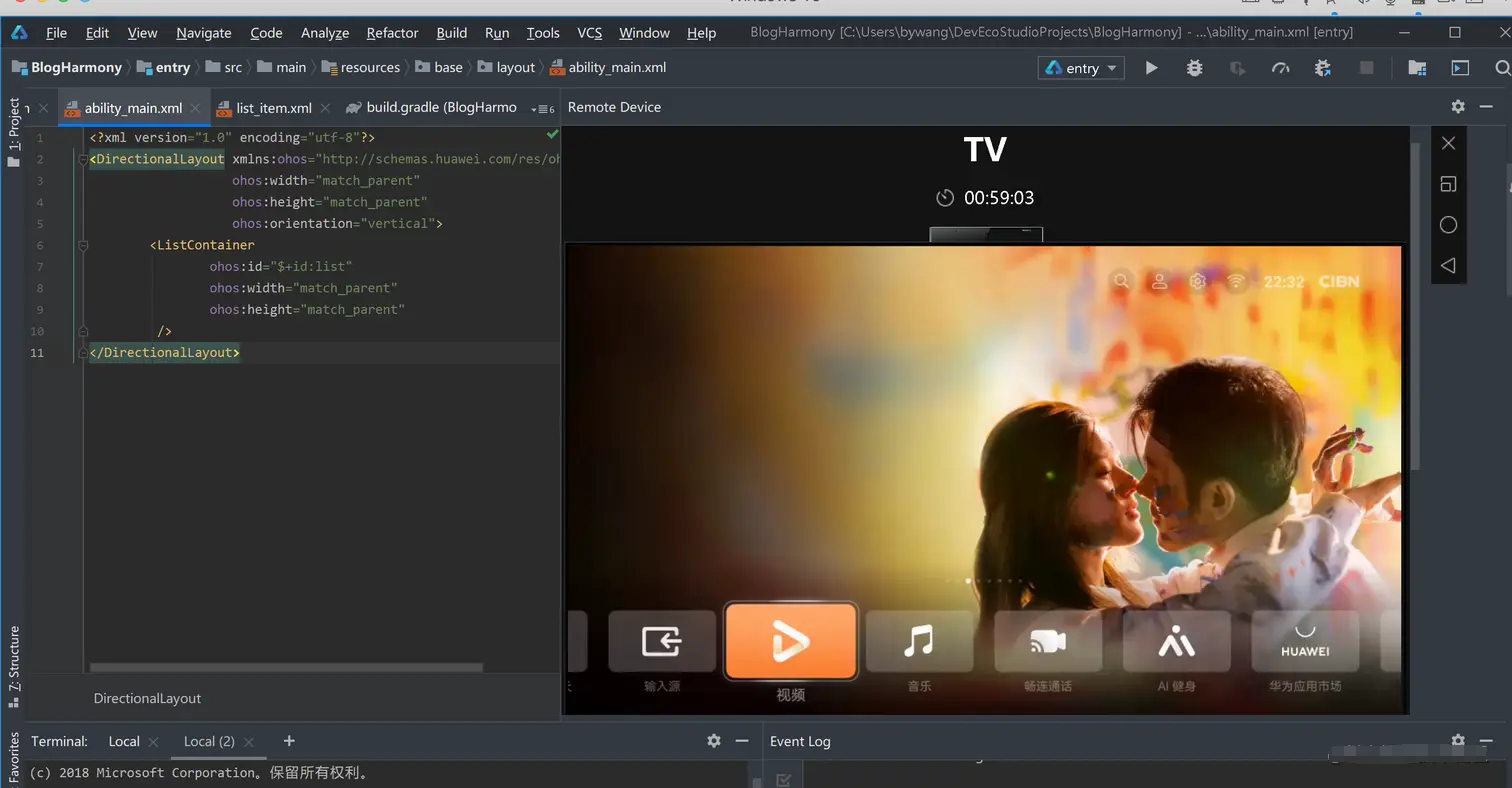Click resources folder in breadcrumb

[360, 68]
